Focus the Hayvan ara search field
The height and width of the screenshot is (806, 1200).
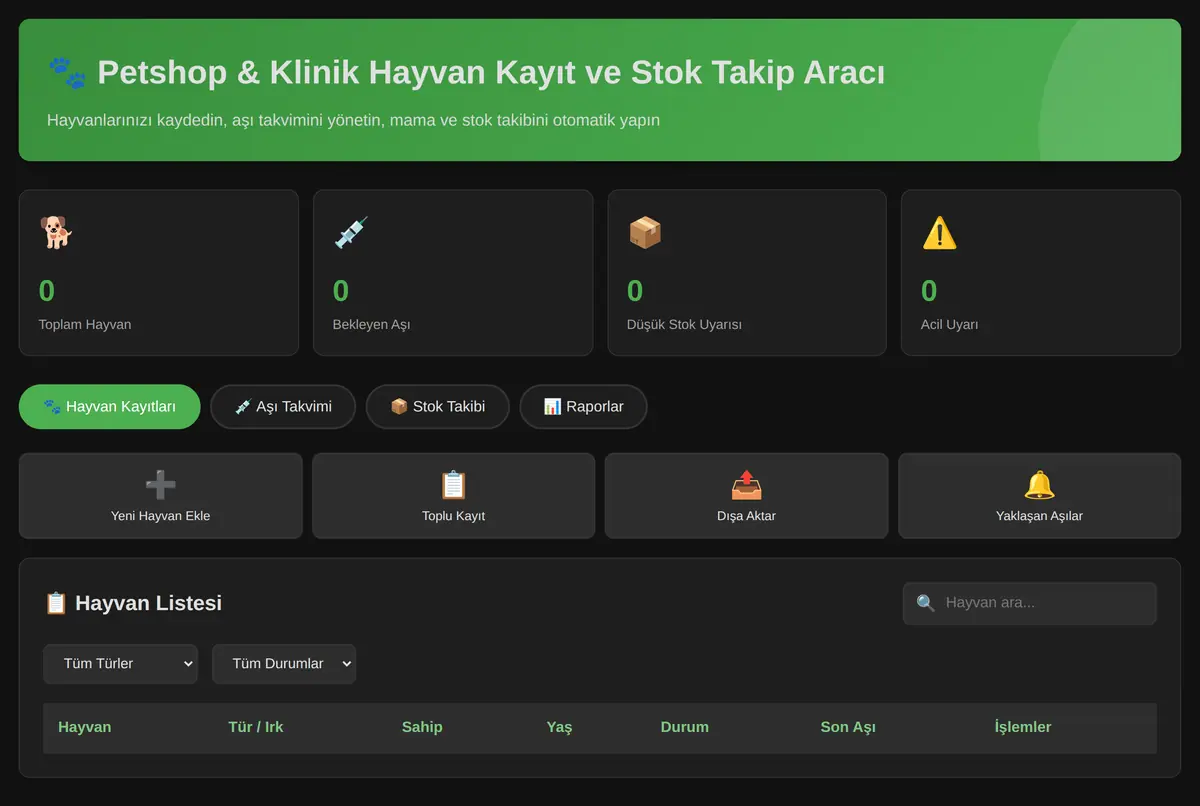click(x=1030, y=603)
